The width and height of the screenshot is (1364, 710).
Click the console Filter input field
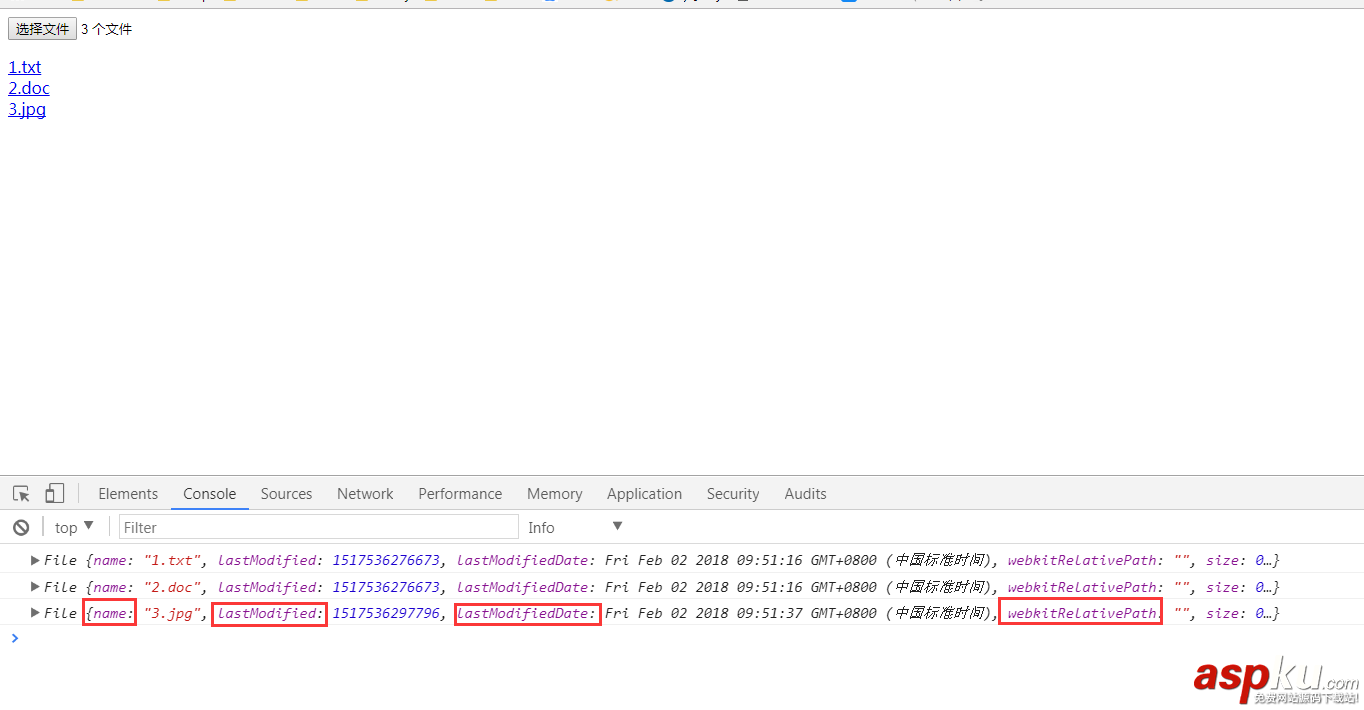tap(318, 528)
